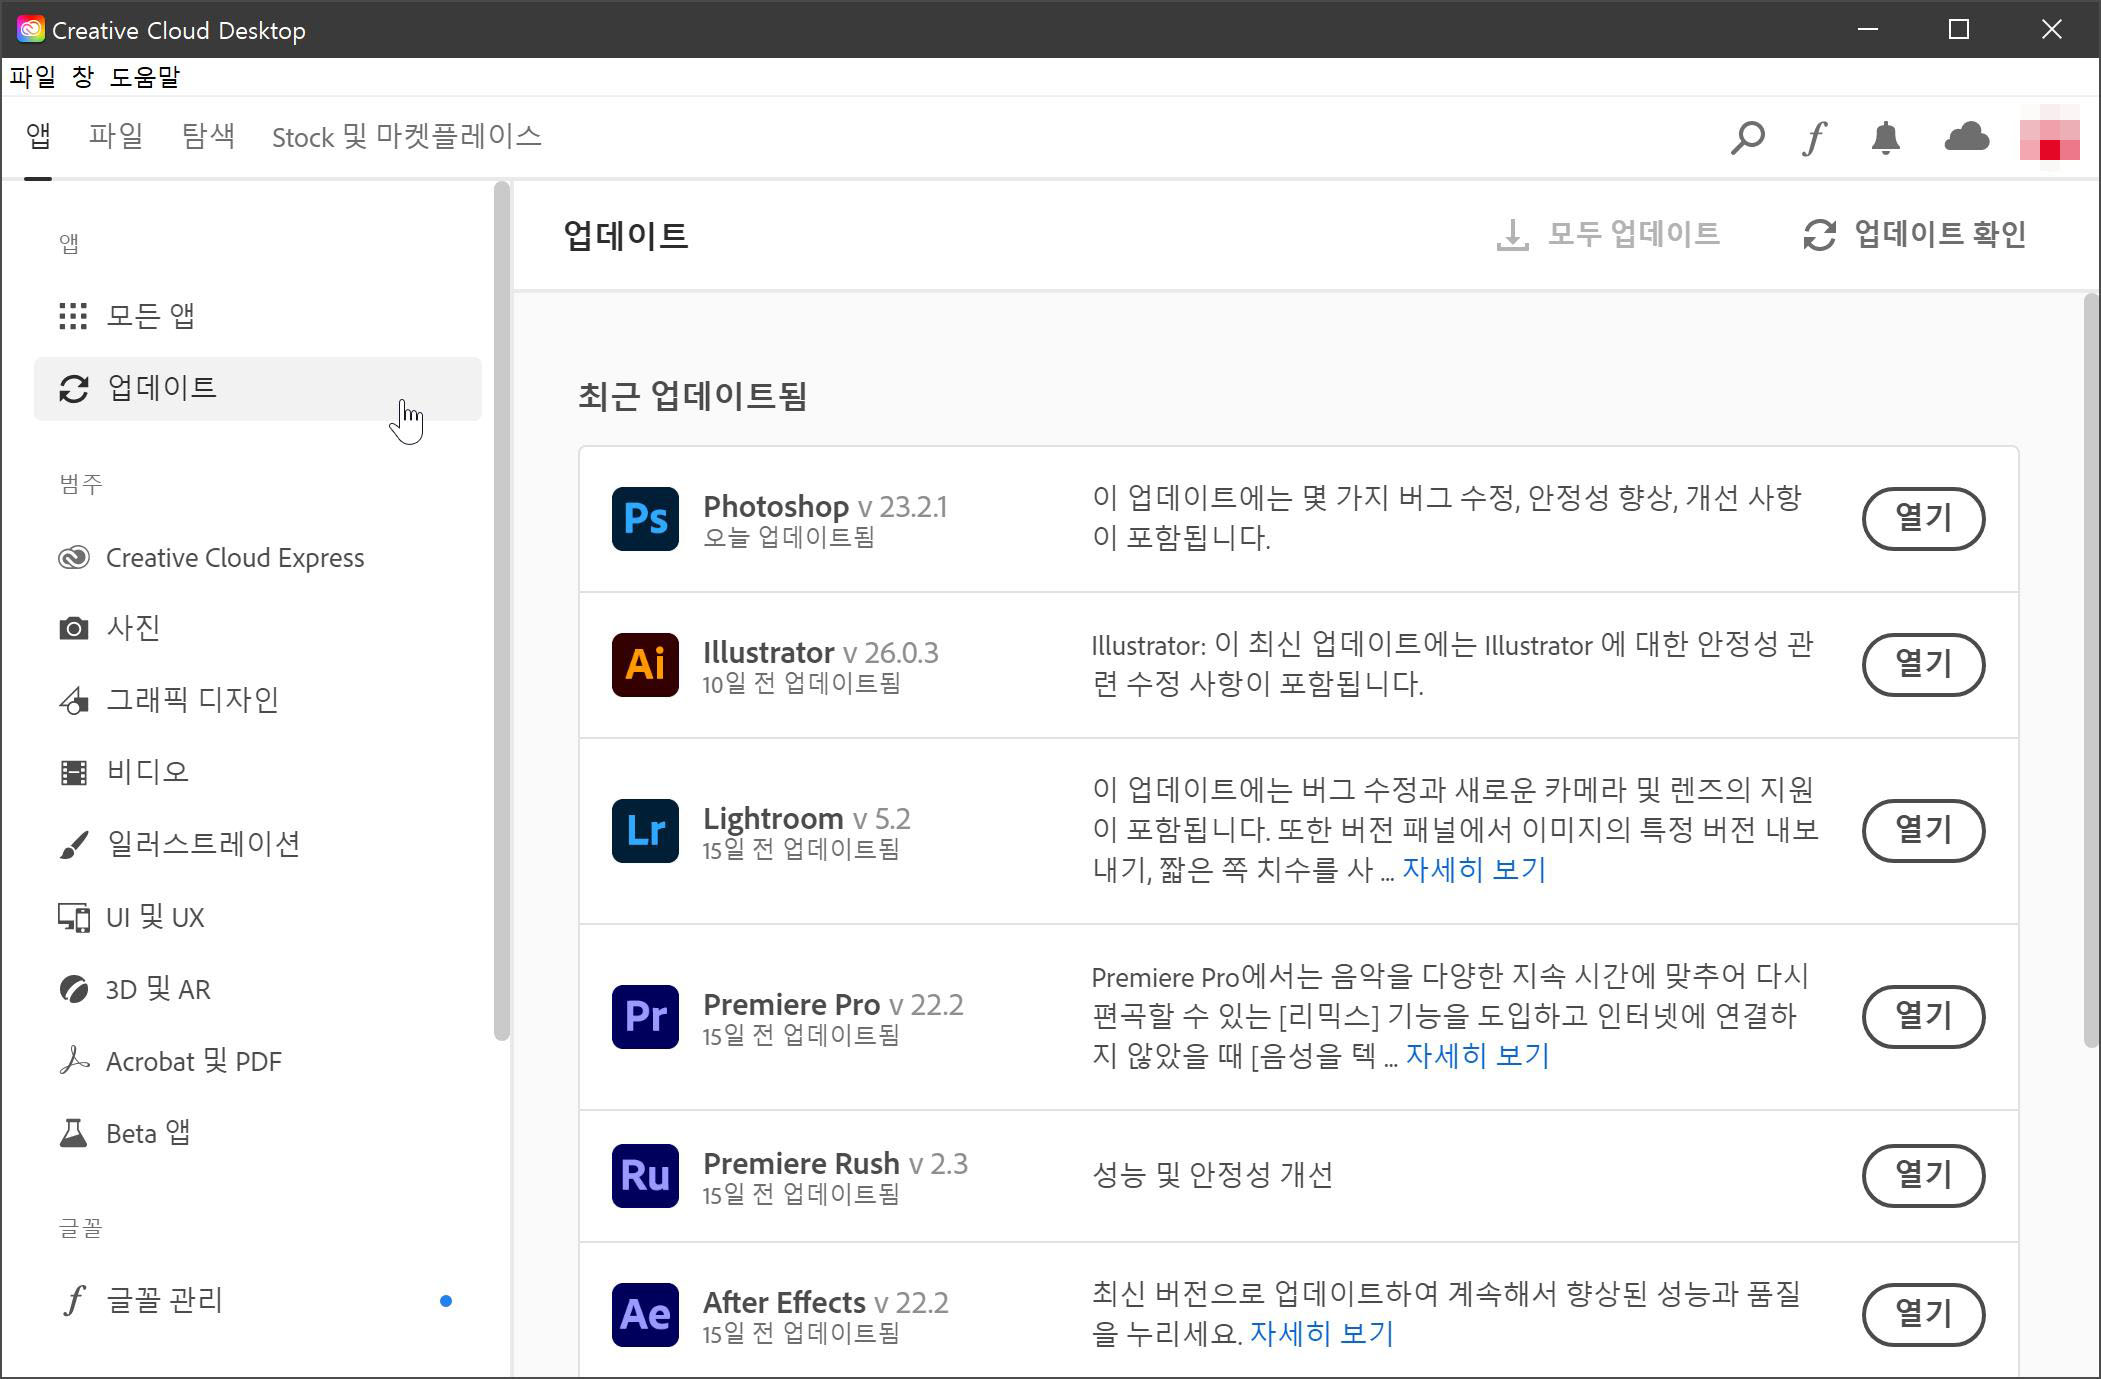Click the search magnifier icon
The height and width of the screenshot is (1379, 2101).
1747,137
